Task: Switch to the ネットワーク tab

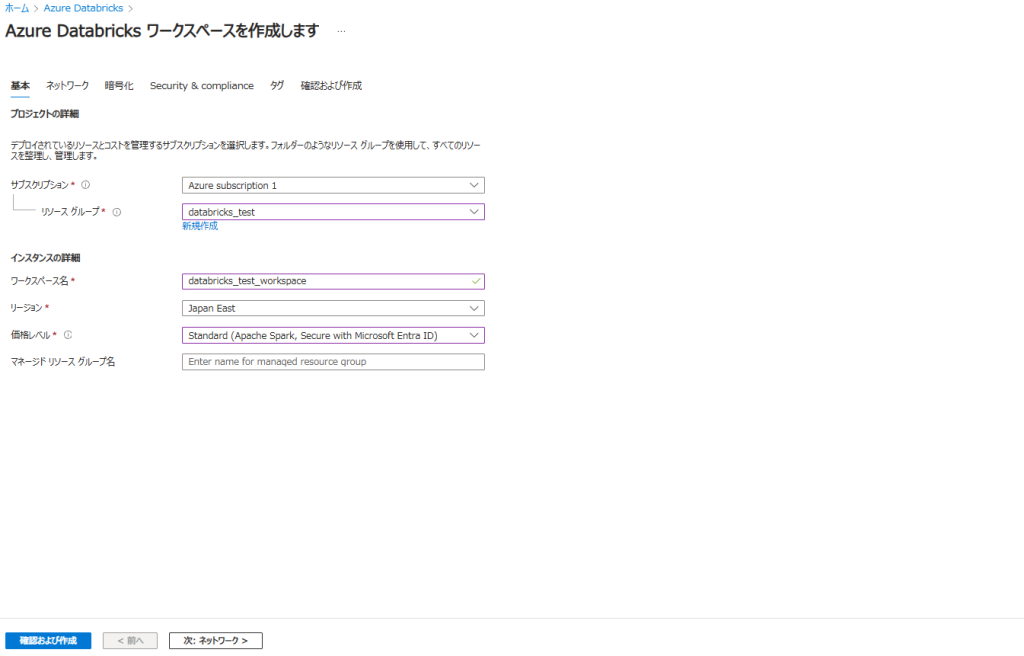Action: coord(67,86)
